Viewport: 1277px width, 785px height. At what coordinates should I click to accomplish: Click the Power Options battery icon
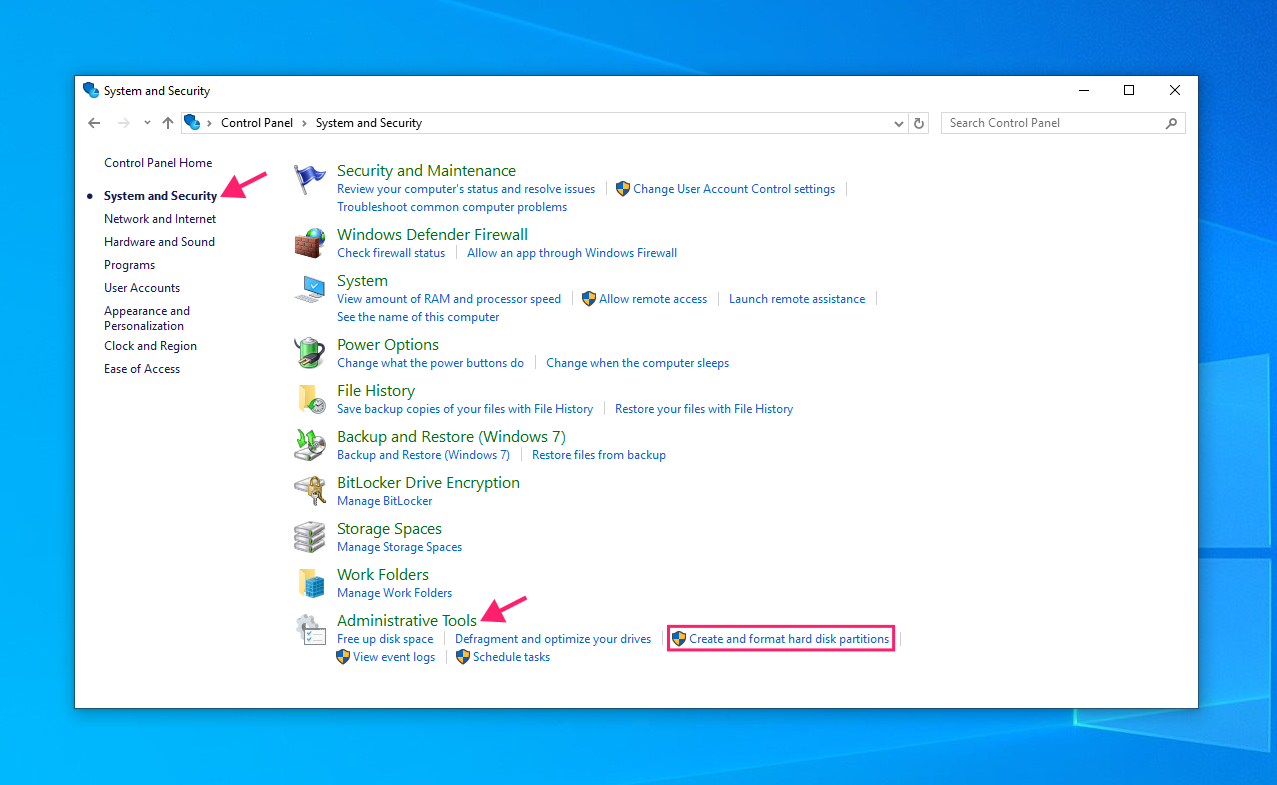(310, 353)
